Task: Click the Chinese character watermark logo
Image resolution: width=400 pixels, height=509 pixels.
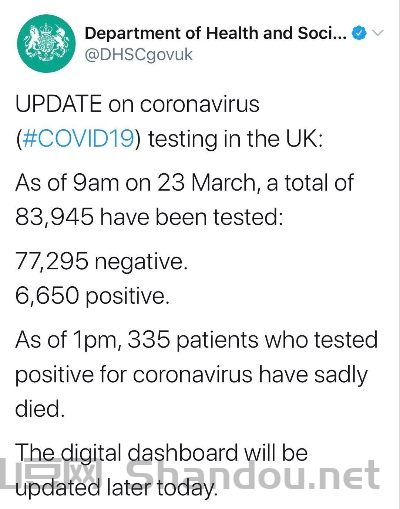Action: (51, 475)
